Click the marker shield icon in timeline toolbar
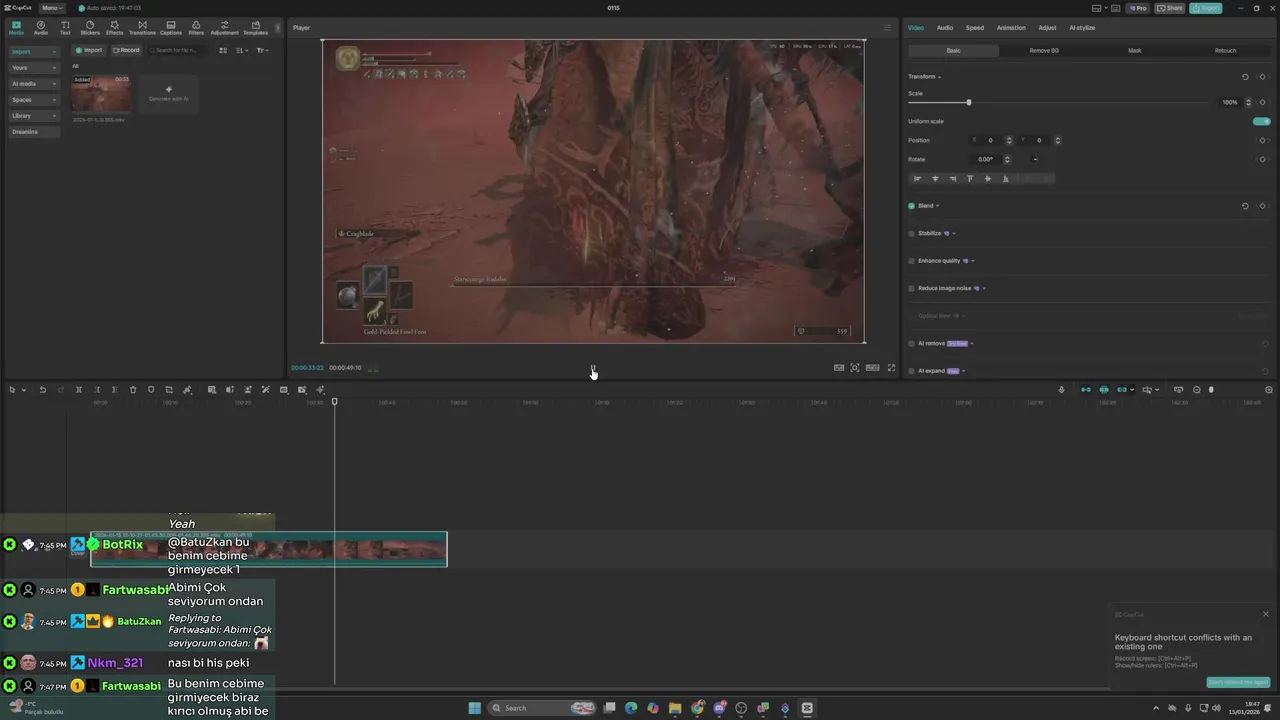 click(151, 390)
